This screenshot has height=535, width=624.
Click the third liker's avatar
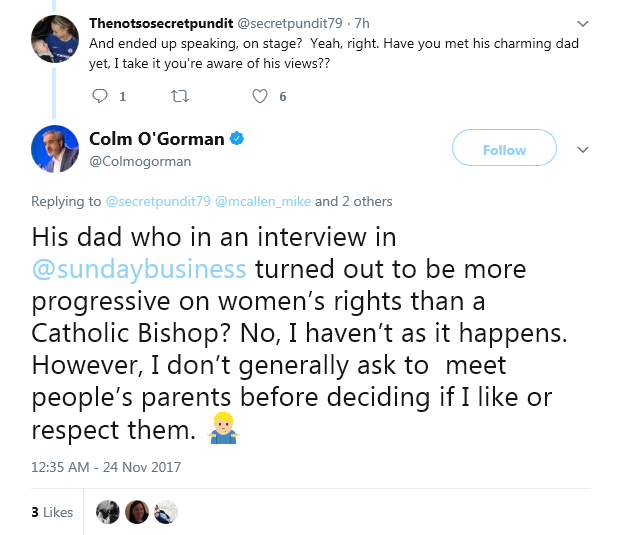tap(166, 511)
